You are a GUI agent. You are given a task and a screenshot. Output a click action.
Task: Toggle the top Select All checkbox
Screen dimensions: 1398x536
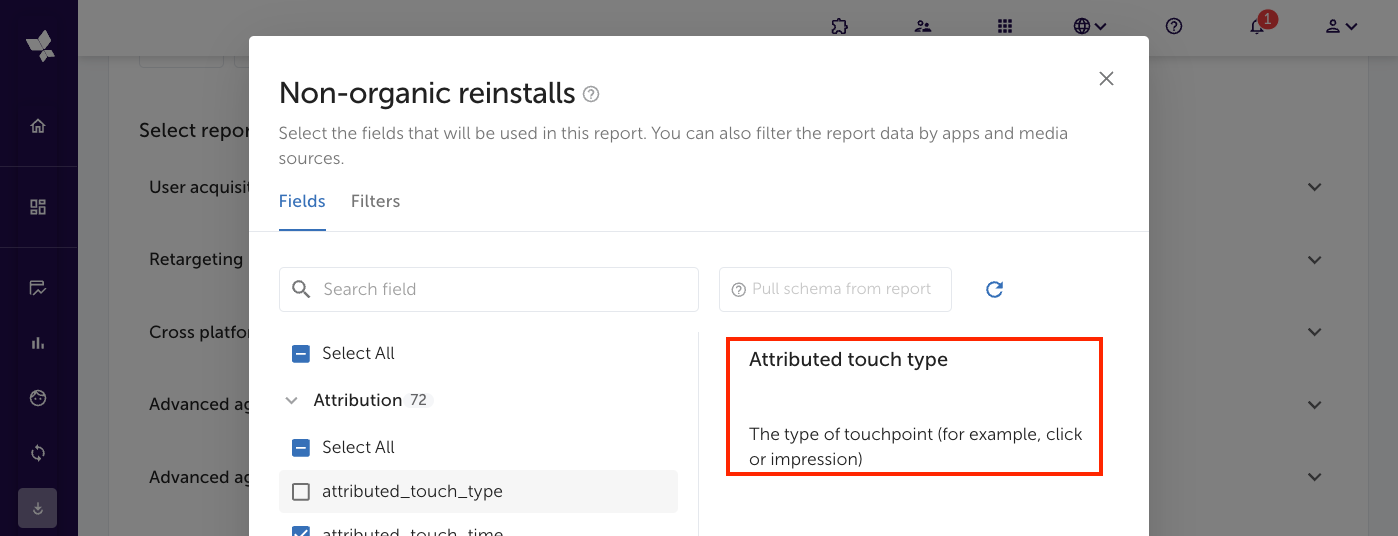pos(301,353)
